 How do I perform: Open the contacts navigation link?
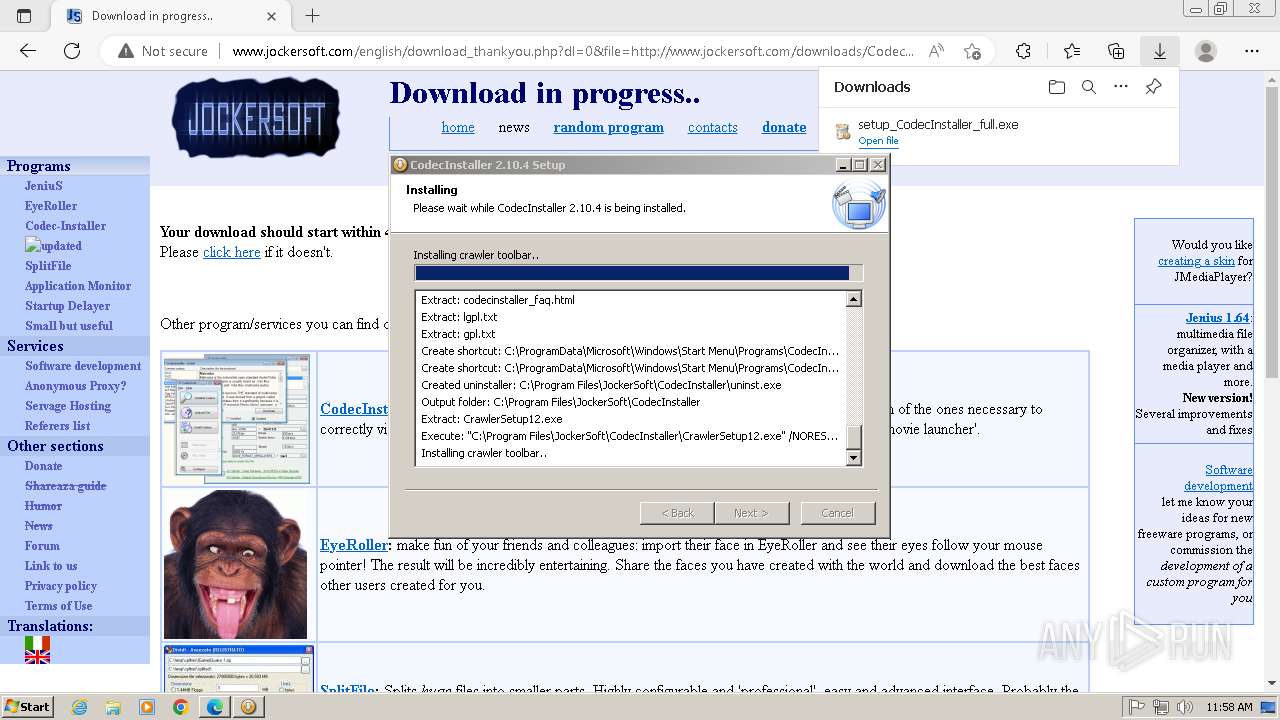pos(713,127)
